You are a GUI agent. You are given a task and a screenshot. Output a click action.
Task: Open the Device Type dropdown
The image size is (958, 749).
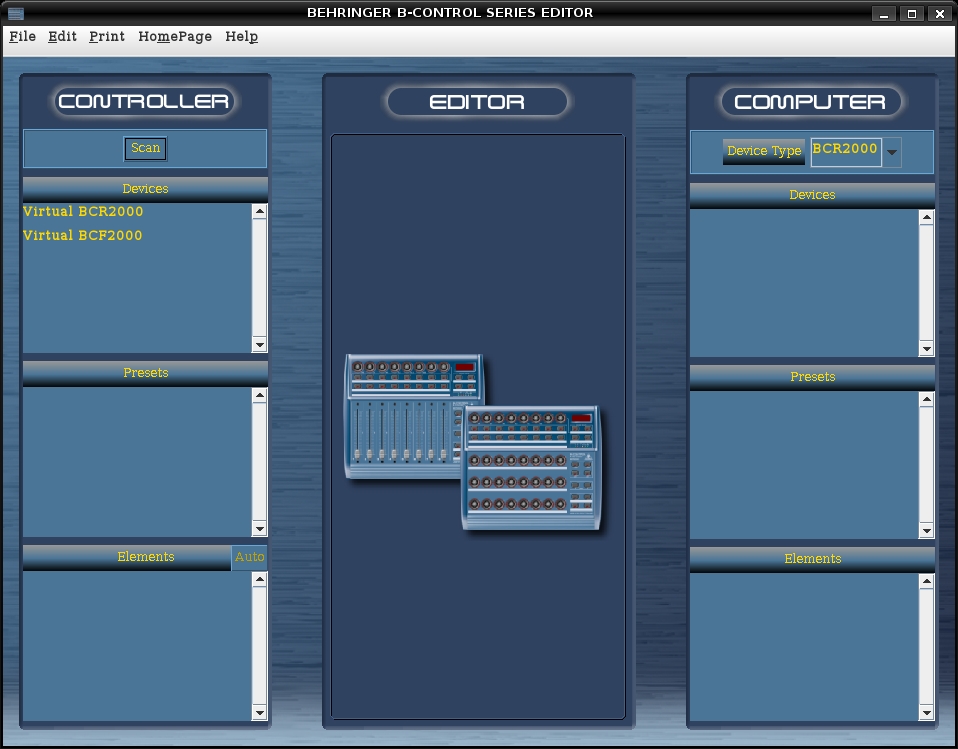click(x=890, y=152)
